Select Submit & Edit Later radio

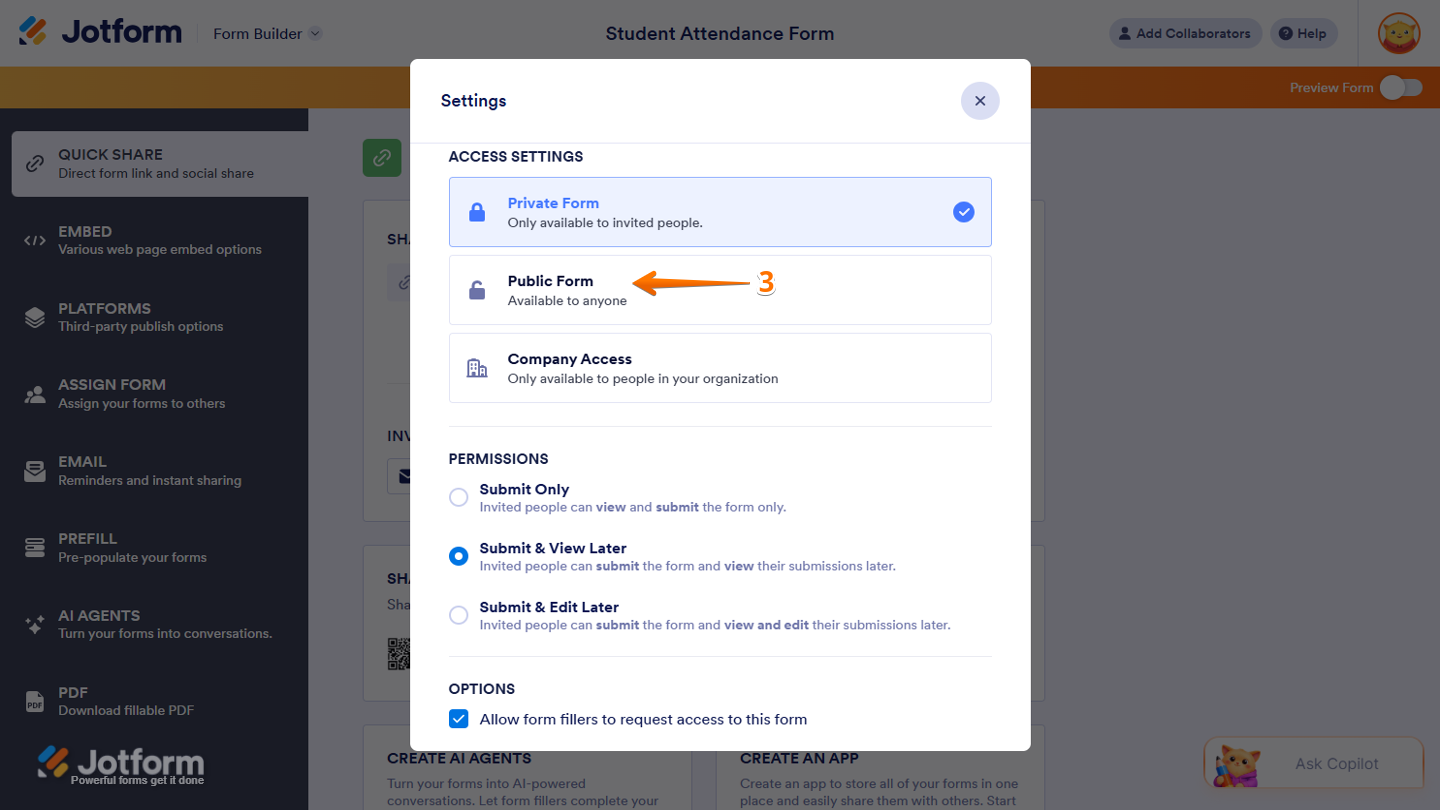pos(458,615)
